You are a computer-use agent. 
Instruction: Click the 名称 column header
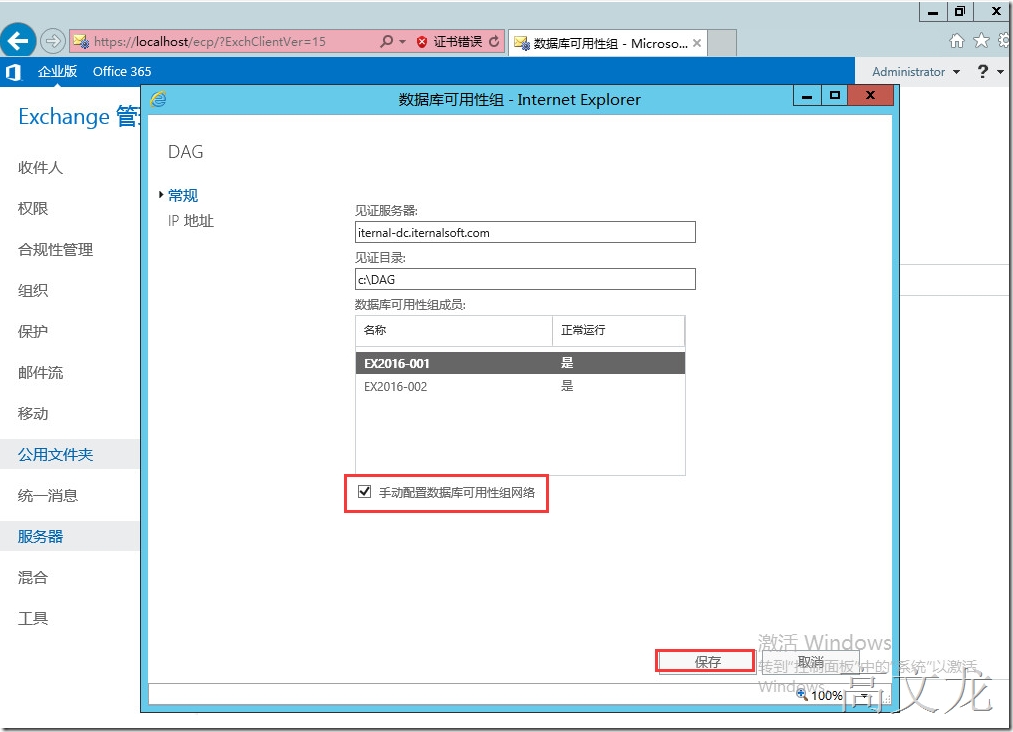[454, 330]
